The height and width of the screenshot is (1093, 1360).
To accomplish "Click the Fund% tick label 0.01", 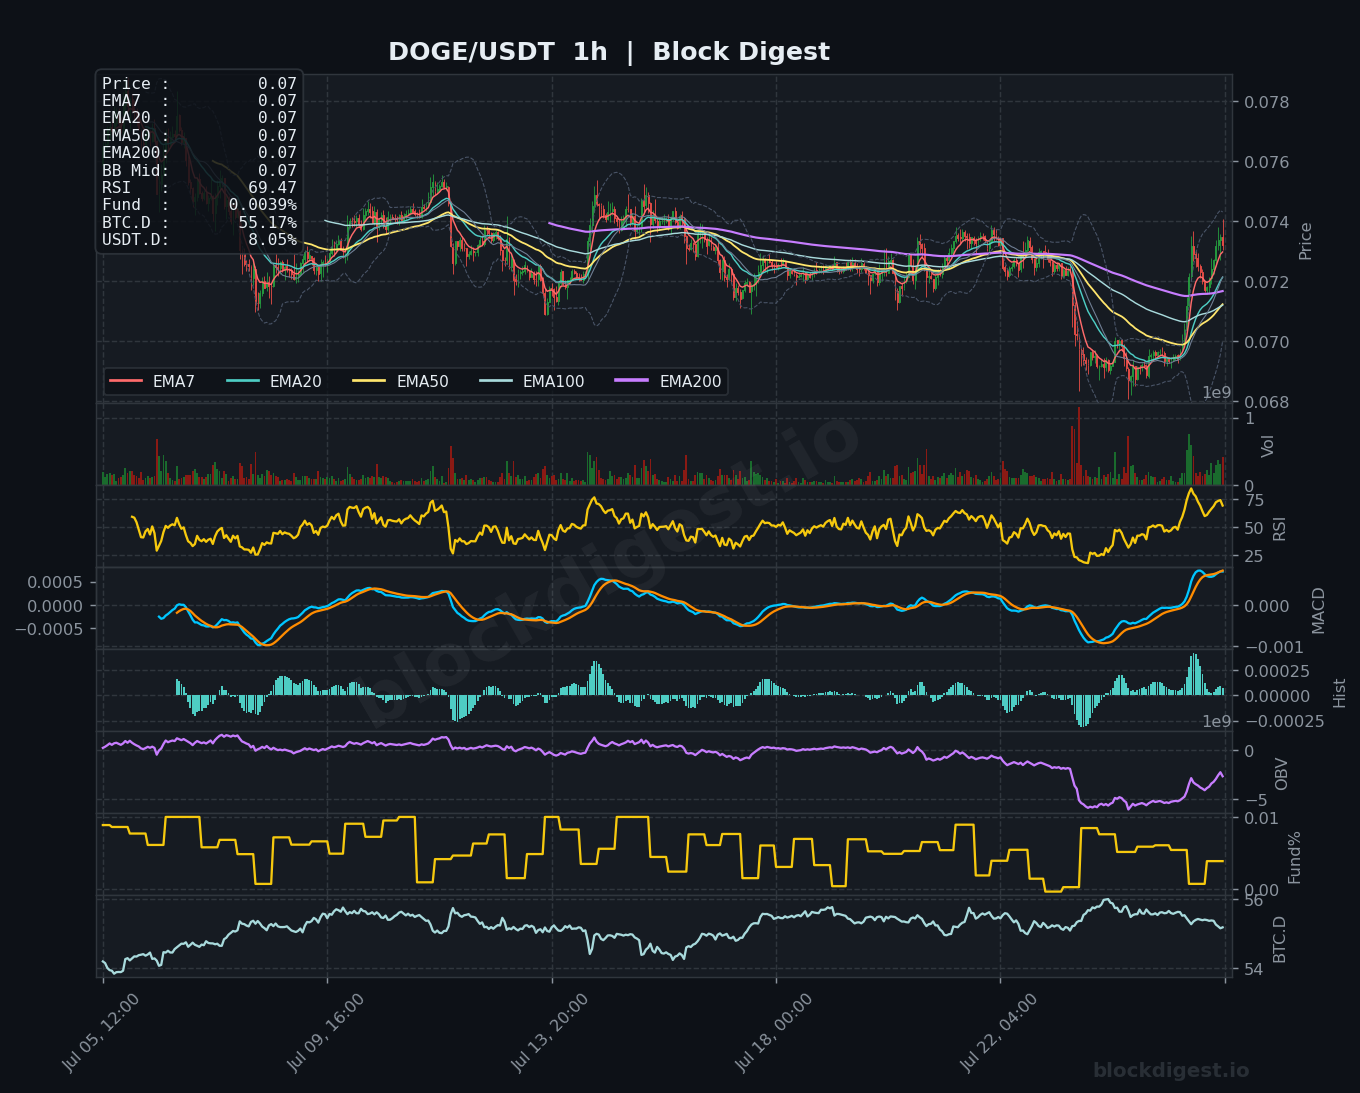I will pyautogui.click(x=1261, y=818).
